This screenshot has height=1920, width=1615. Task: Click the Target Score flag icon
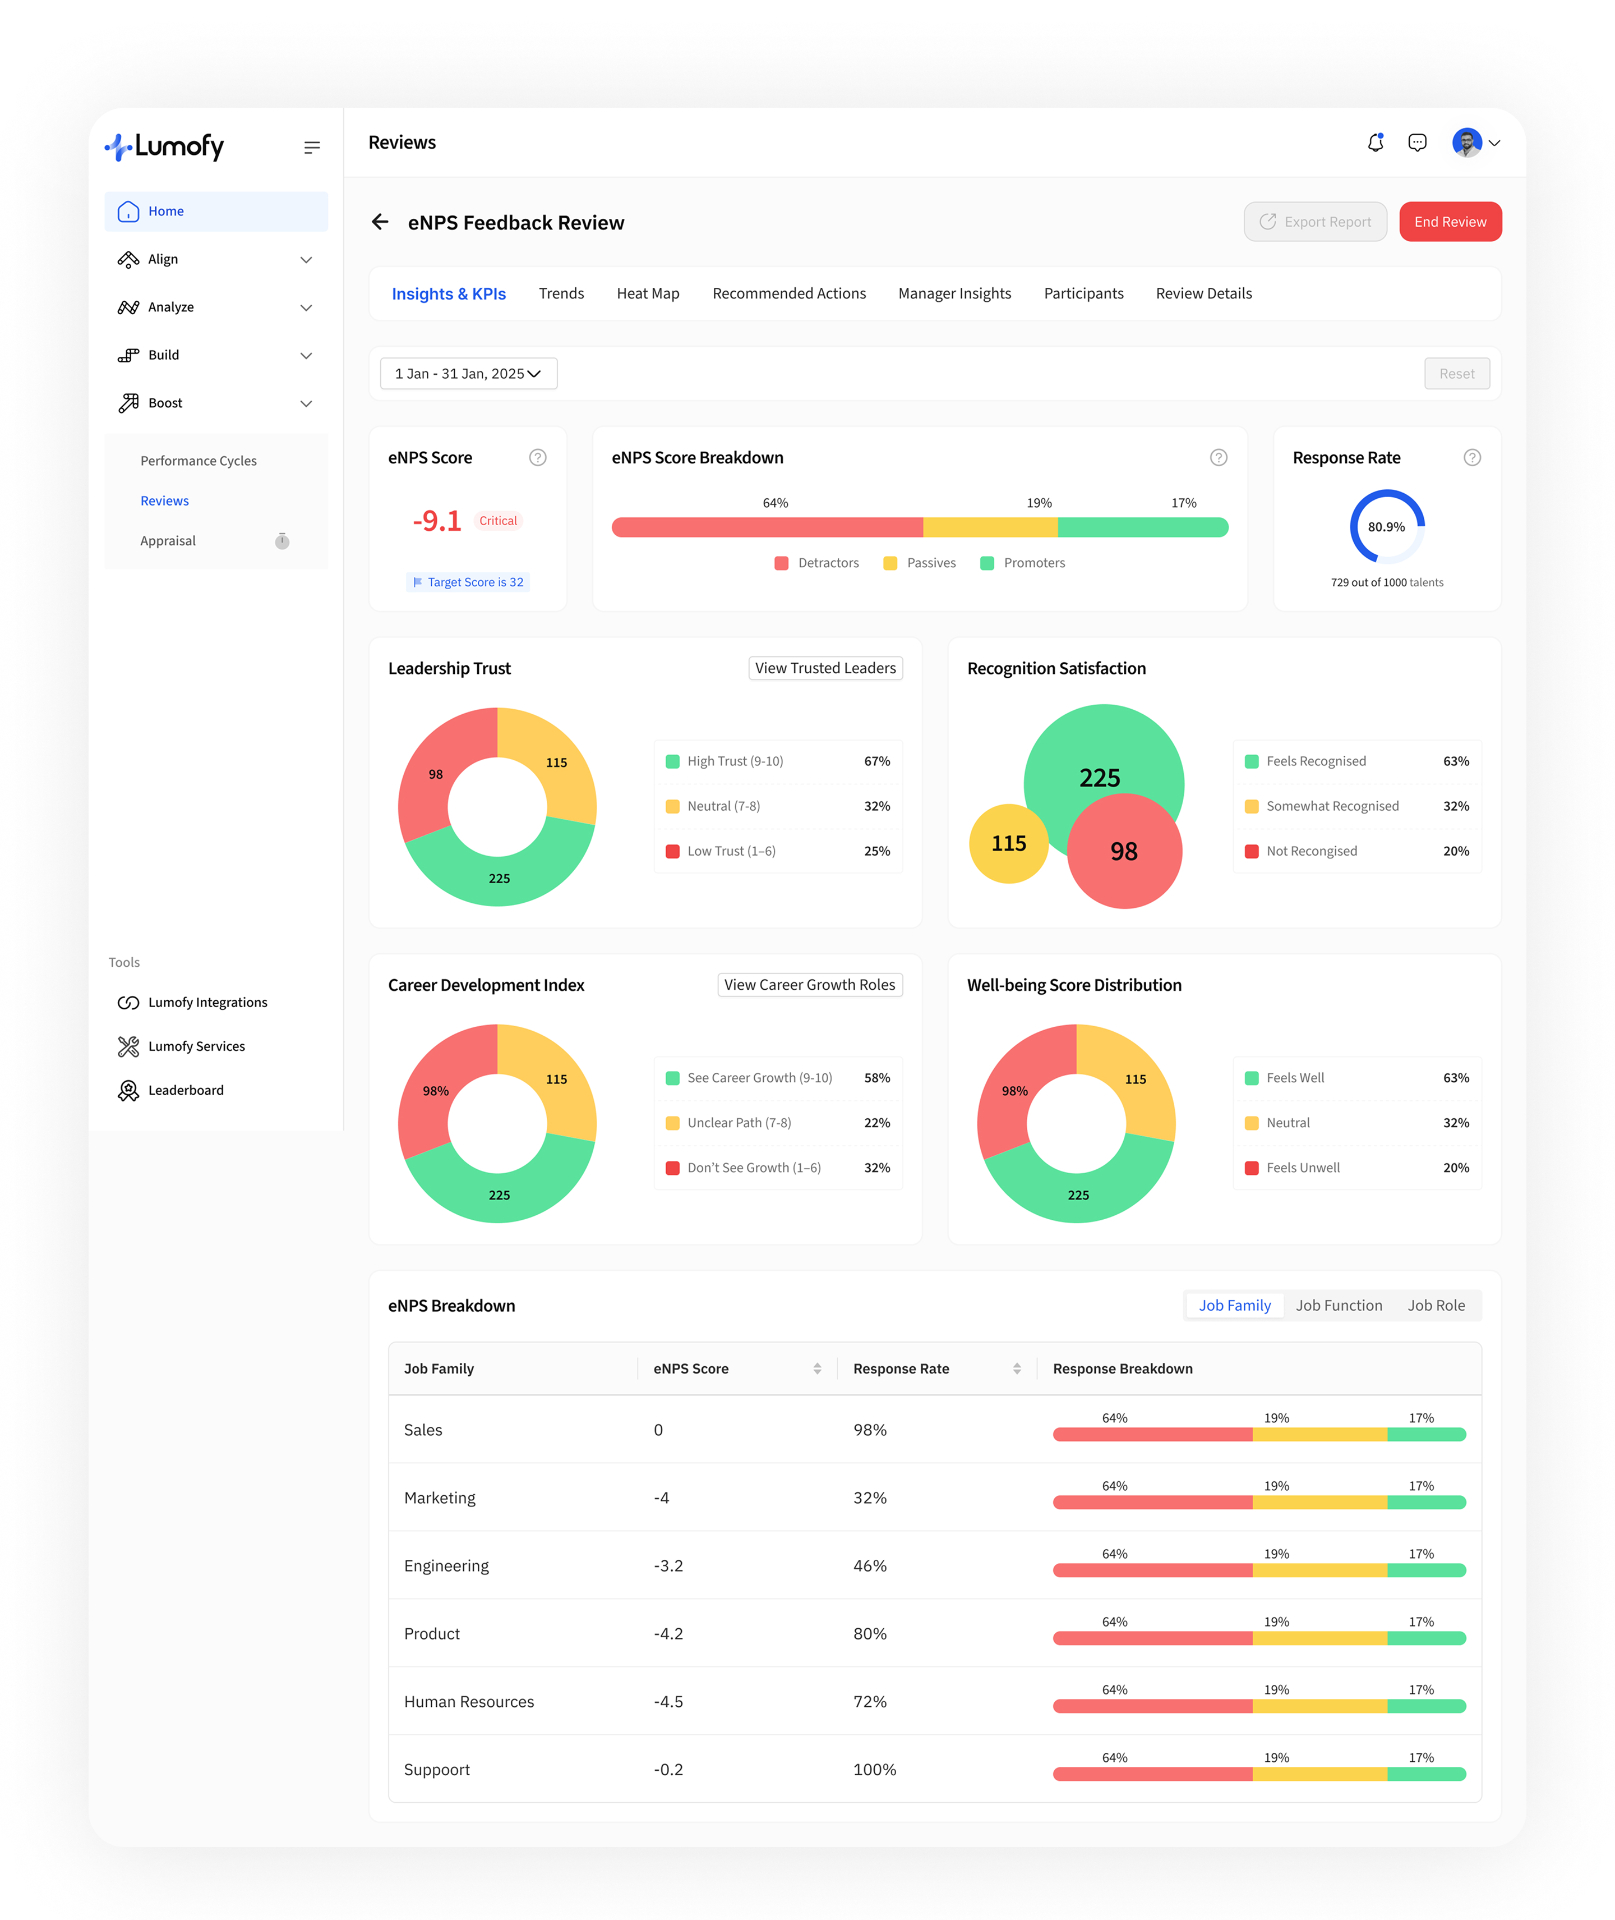(418, 582)
